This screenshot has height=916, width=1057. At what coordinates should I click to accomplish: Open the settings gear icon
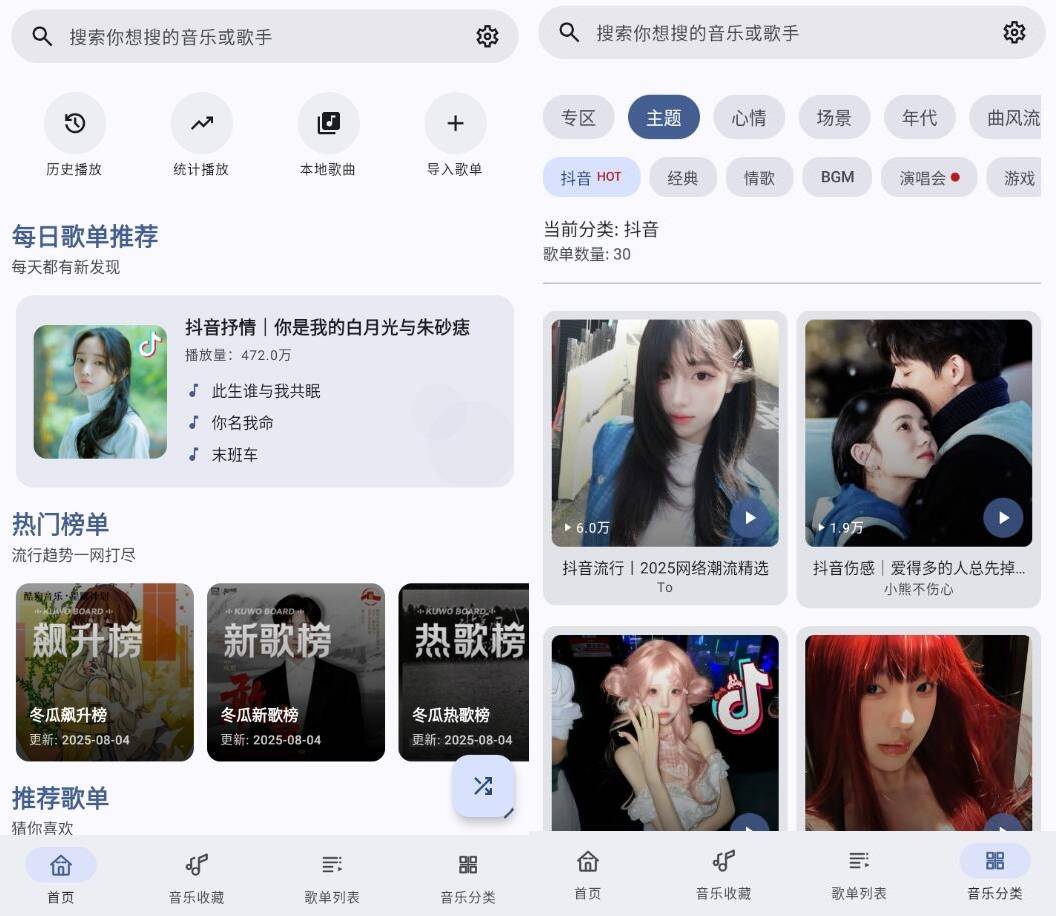click(487, 36)
